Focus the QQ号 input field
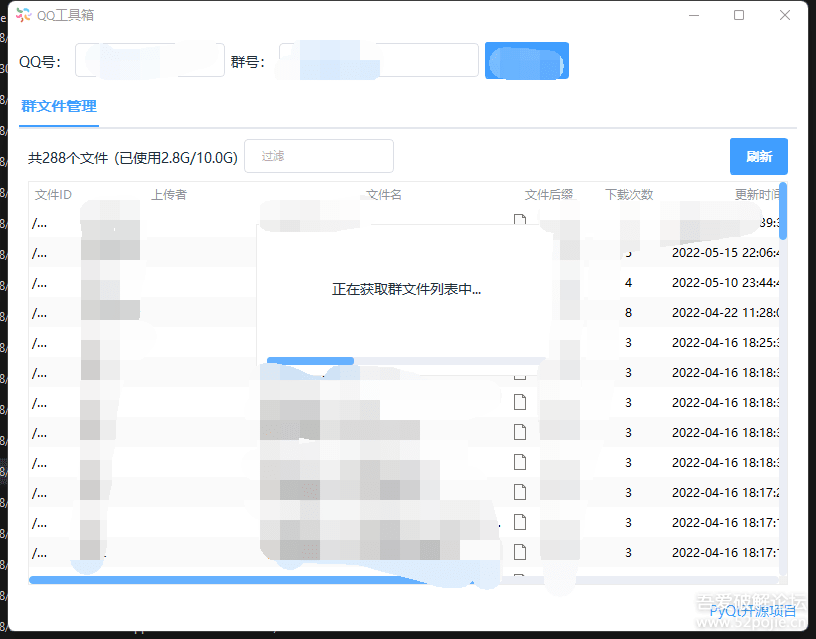 pyautogui.click(x=150, y=60)
